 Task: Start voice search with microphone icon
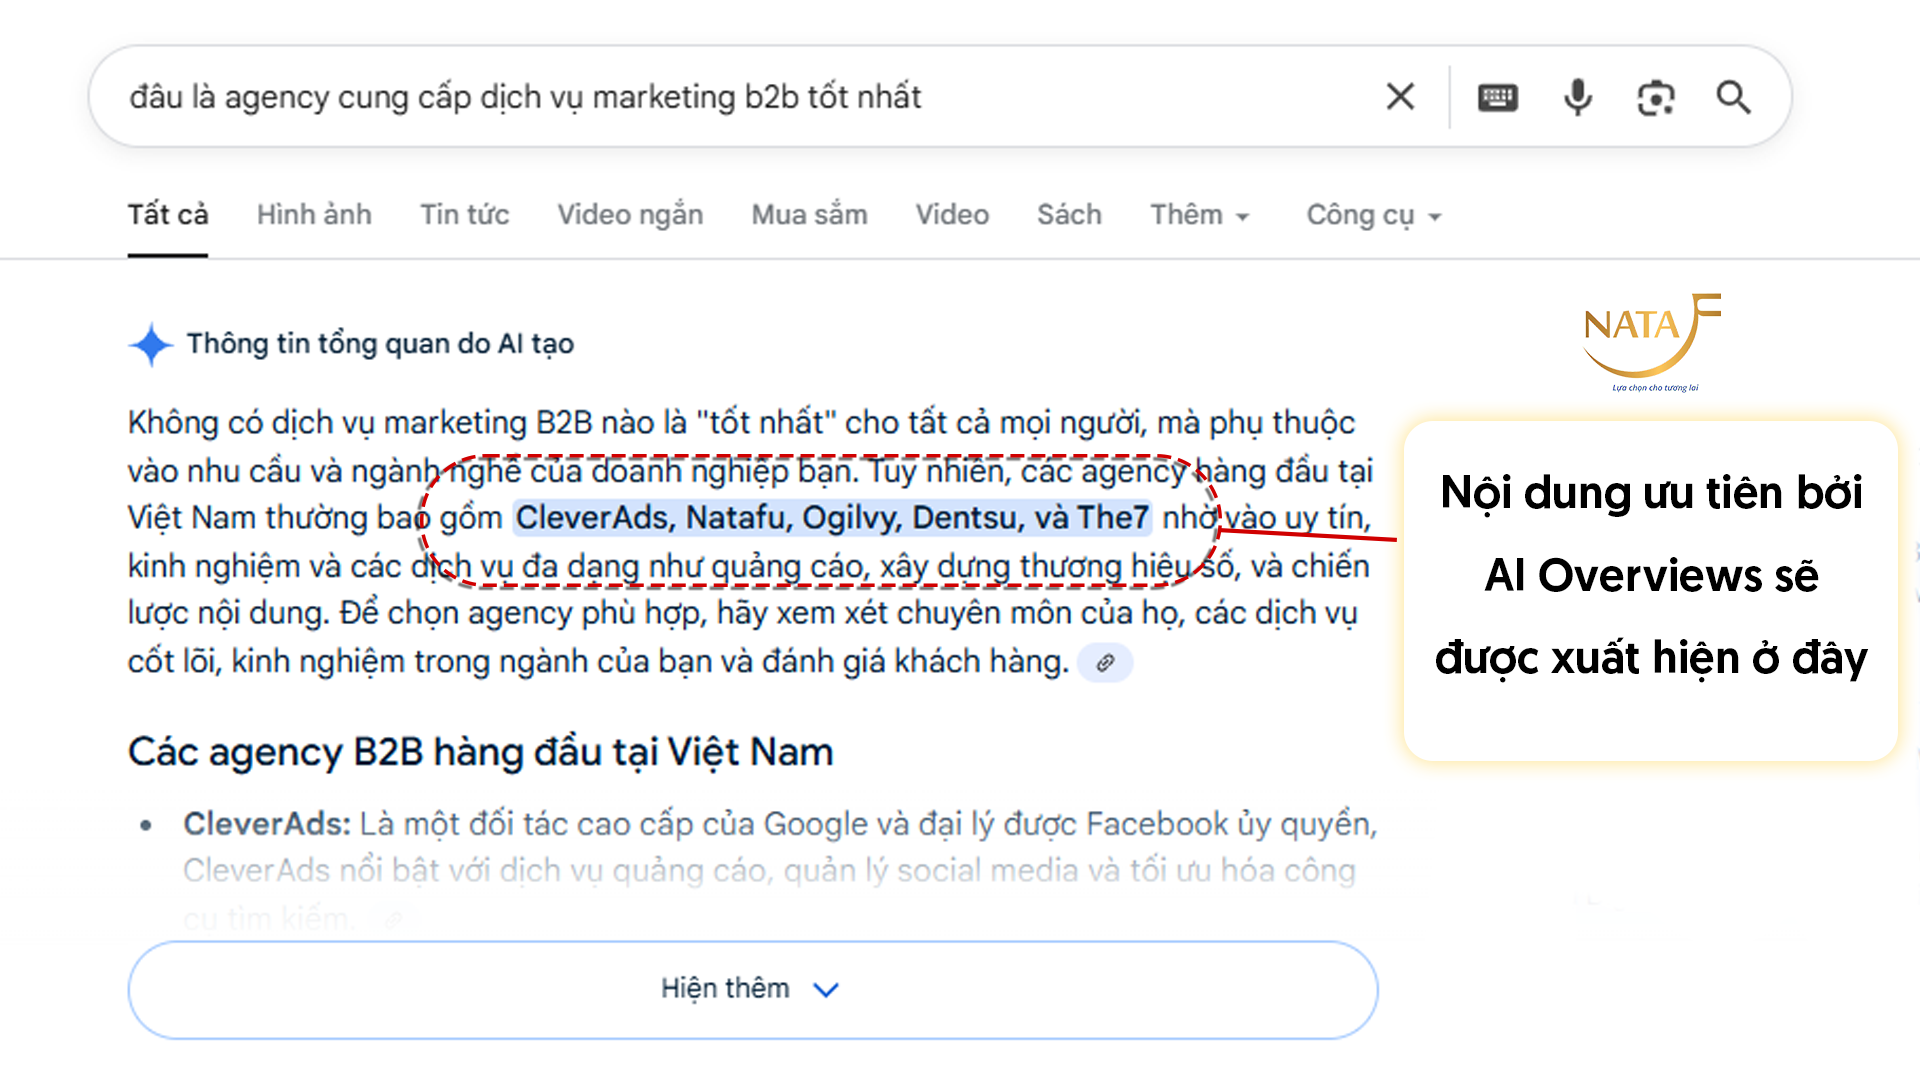pyautogui.click(x=1577, y=97)
